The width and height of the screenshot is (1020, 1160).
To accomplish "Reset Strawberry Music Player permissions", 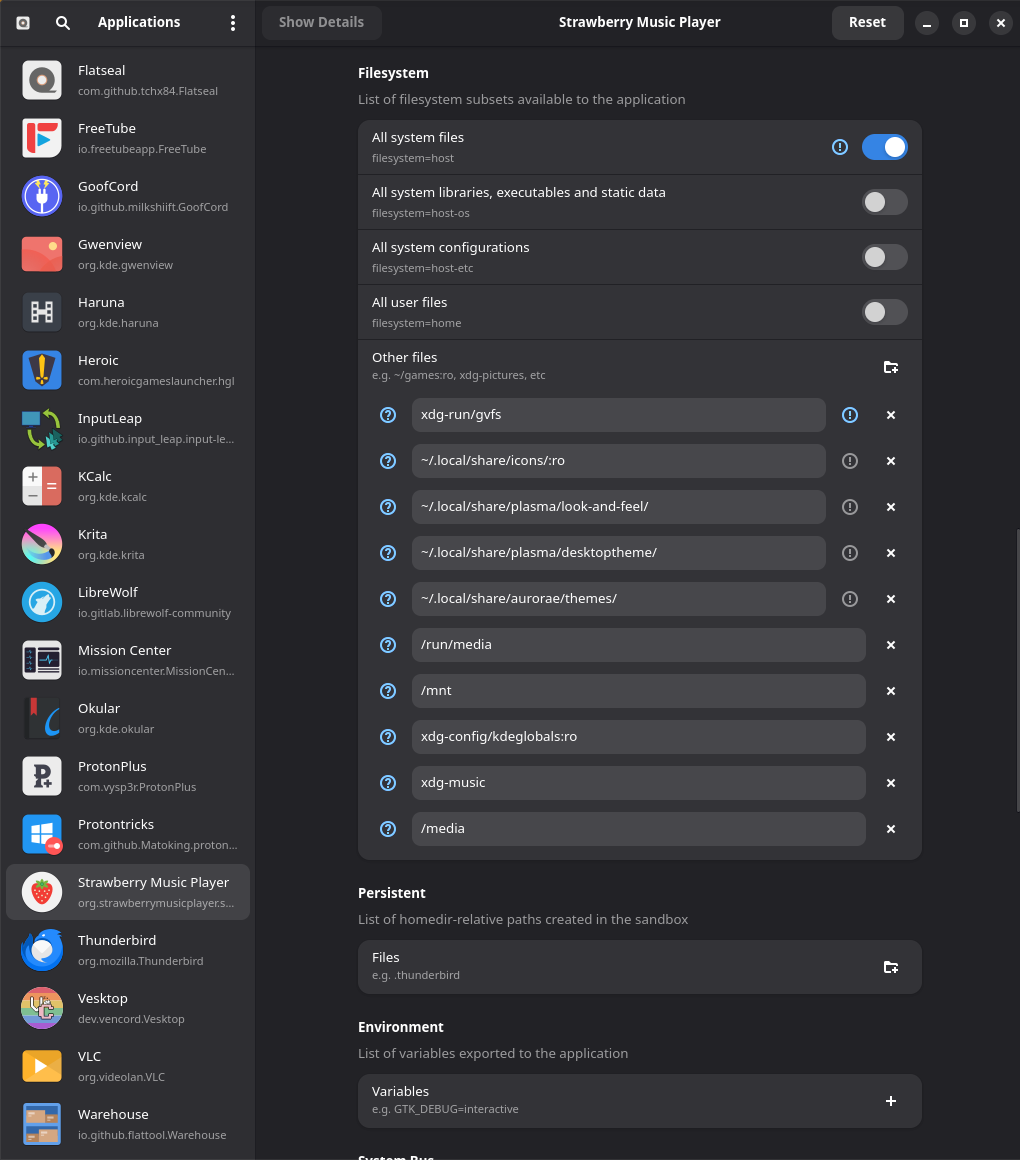I will coord(866,21).
